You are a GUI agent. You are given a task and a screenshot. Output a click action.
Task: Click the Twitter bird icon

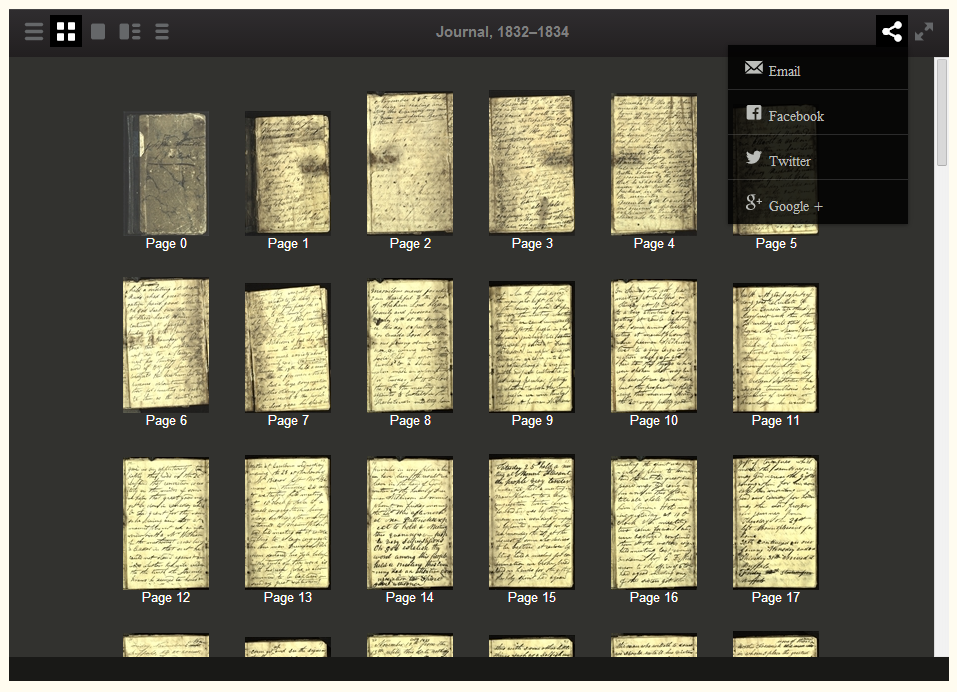754,157
